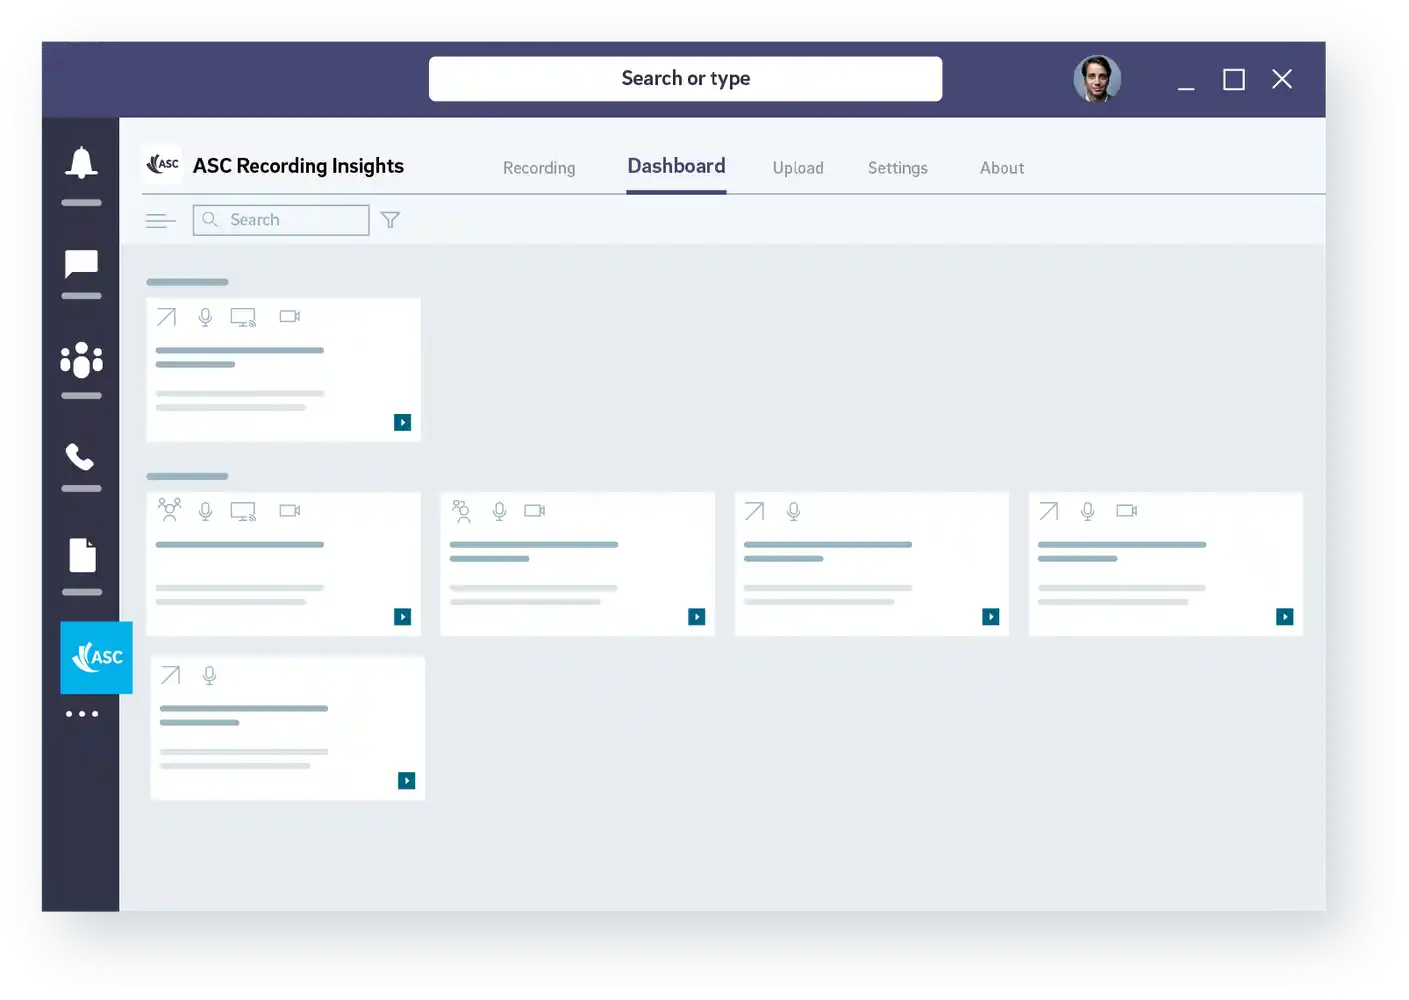Screen dimensions: 1409x1000
Task: Open the hamburger menu beside the Search field
Action: (x=160, y=221)
